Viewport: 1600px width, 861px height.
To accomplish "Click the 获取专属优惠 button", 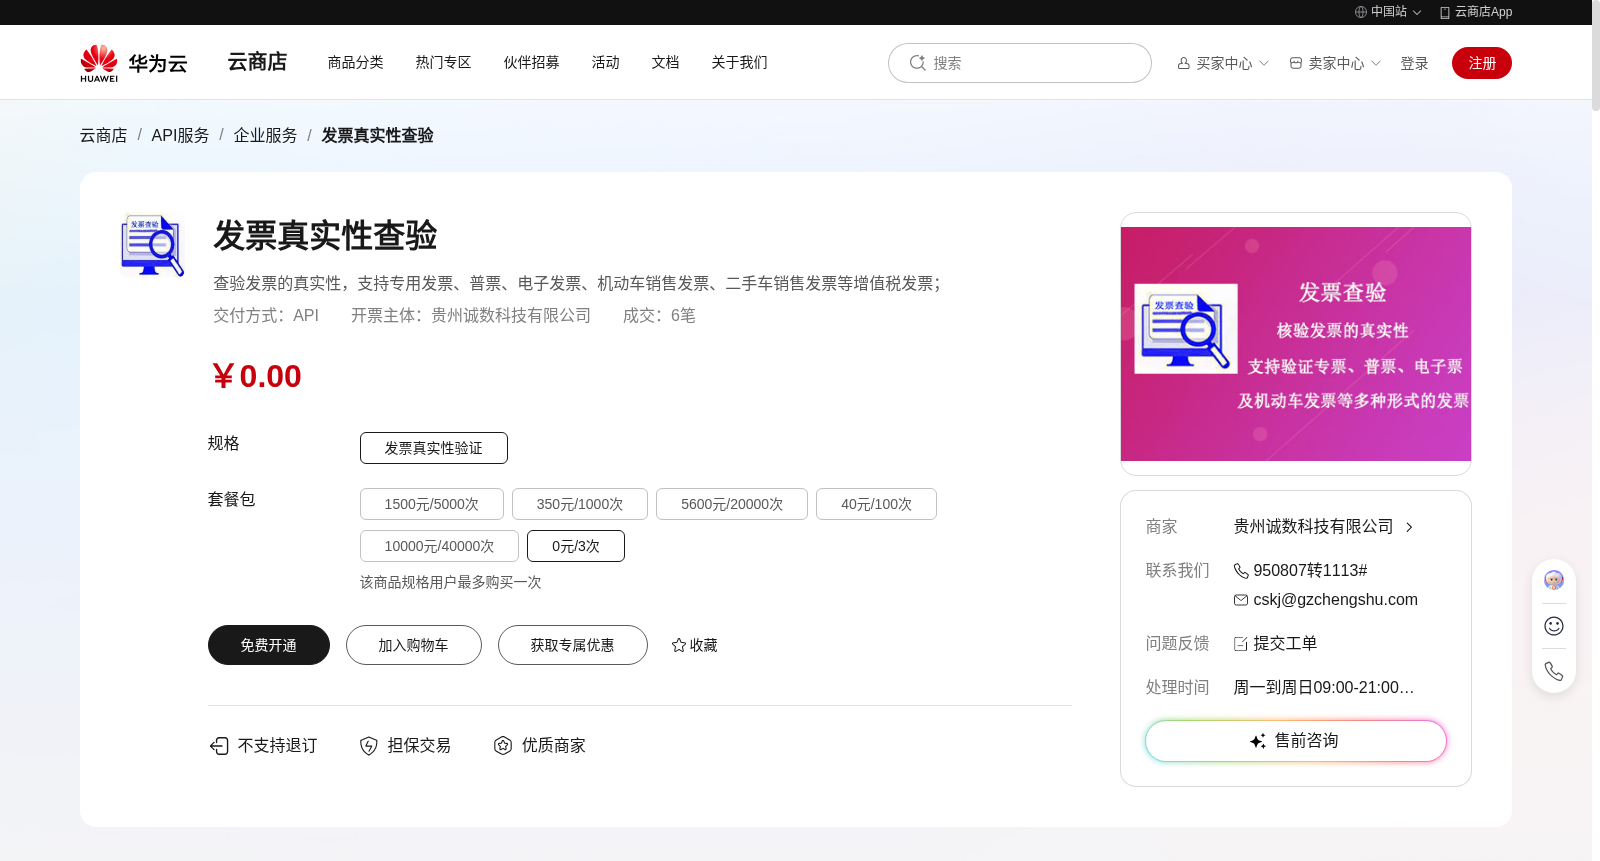I will (573, 645).
